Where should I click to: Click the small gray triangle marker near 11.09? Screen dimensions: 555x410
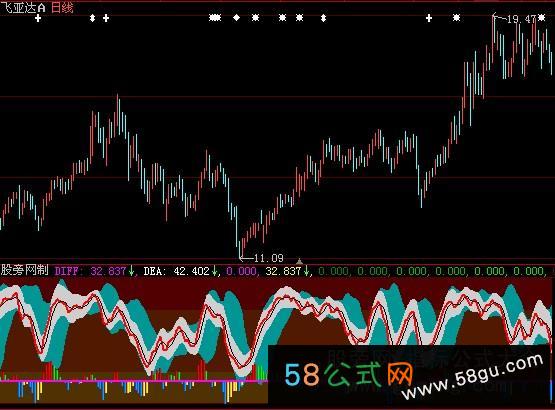pos(299,261)
